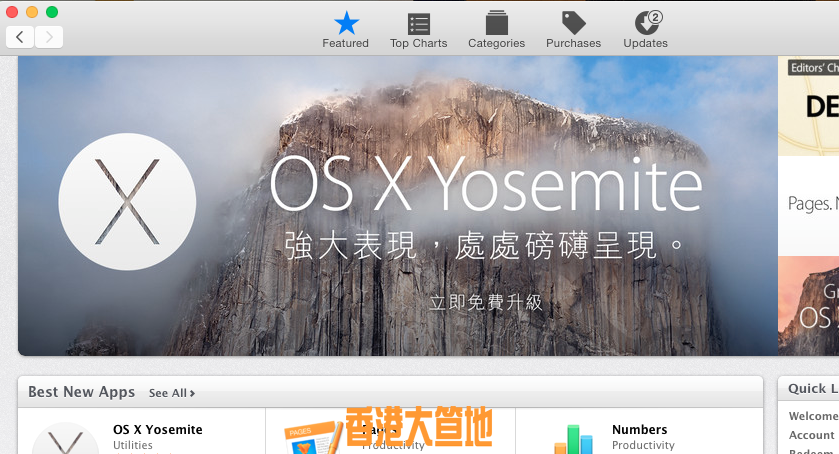This screenshot has width=839, height=454.
Task: Click the round X logo in Yosemite banner
Action: [127, 201]
